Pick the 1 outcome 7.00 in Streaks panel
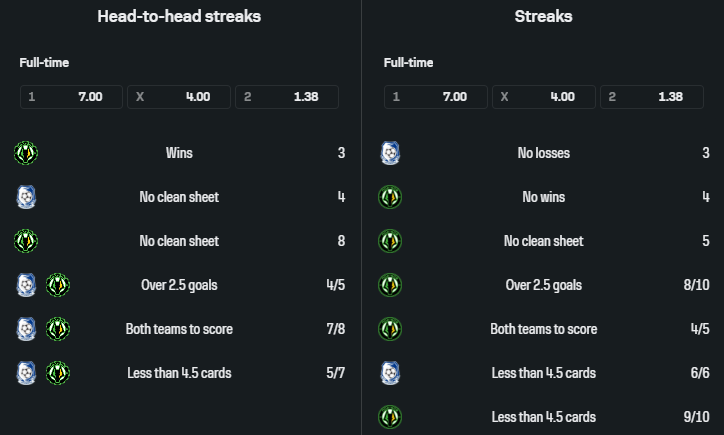 point(436,97)
